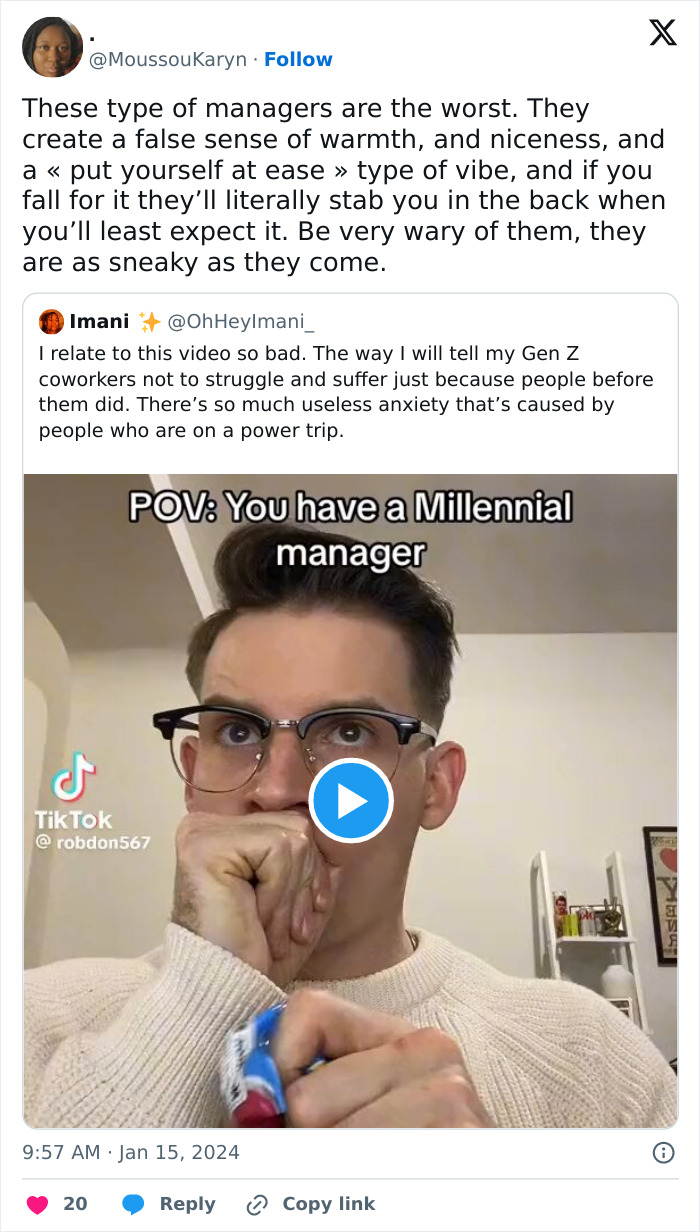The width and height of the screenshot is (700, 1232).
Task: Toggle Follow for @MoussouKaryn
Action: [x=298, y=59]
